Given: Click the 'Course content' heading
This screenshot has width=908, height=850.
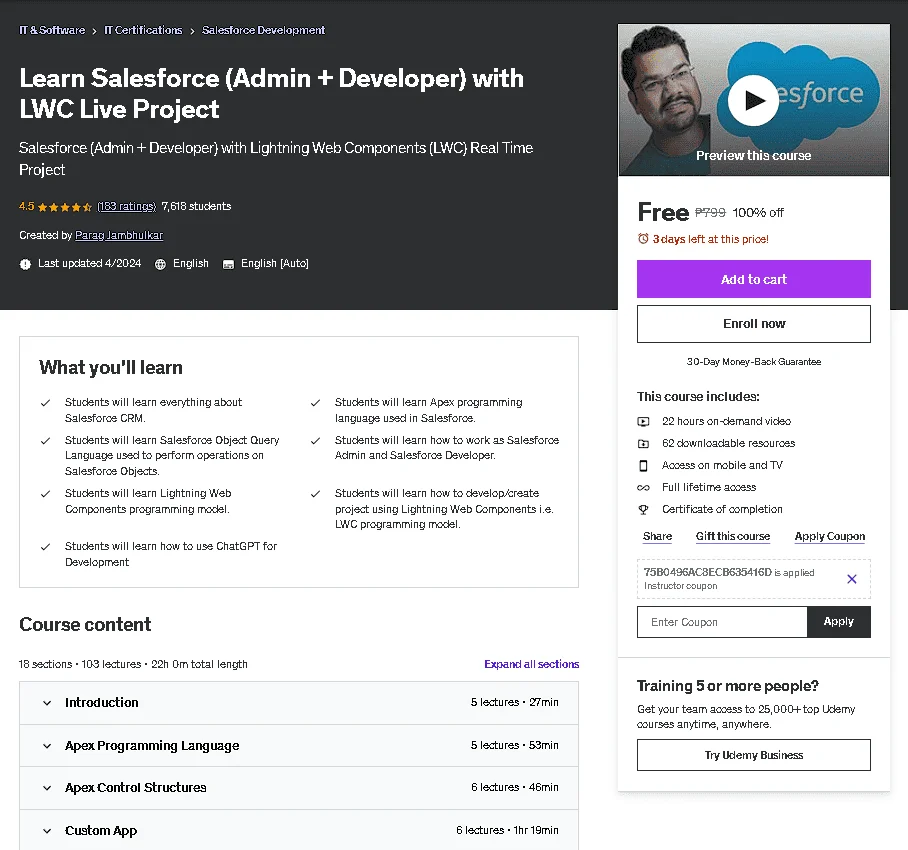Looking at the screenshot, I should coord(85,624).
